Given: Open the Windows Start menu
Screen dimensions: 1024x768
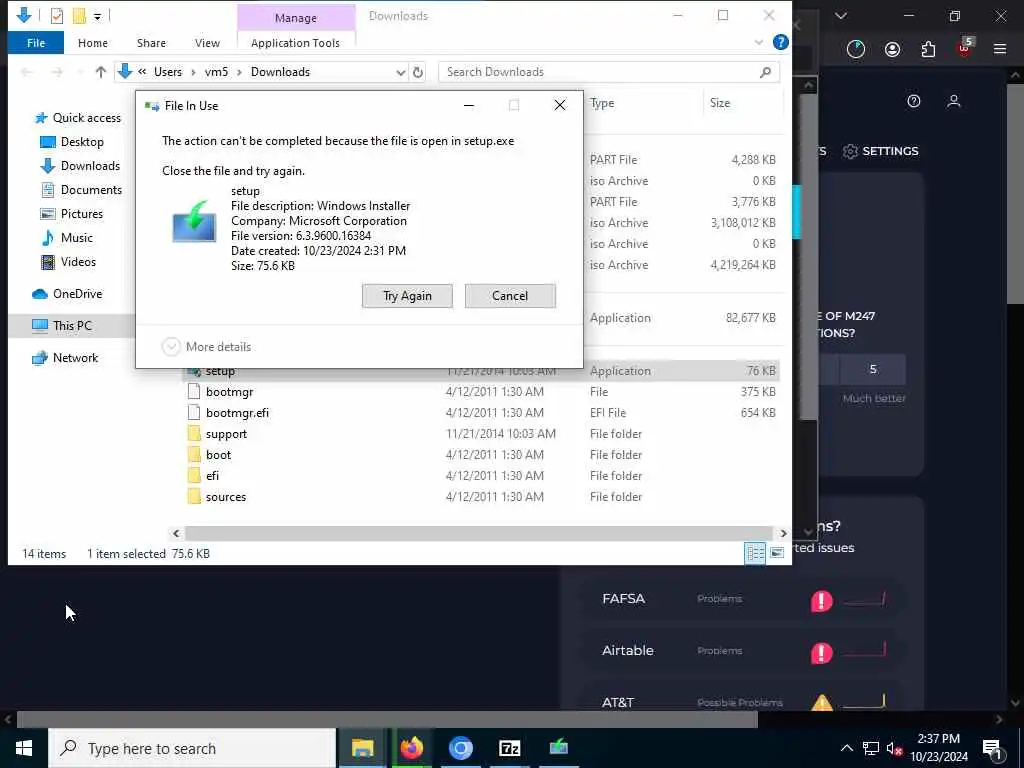Looking at the screenshot, I should coord(24,748).
